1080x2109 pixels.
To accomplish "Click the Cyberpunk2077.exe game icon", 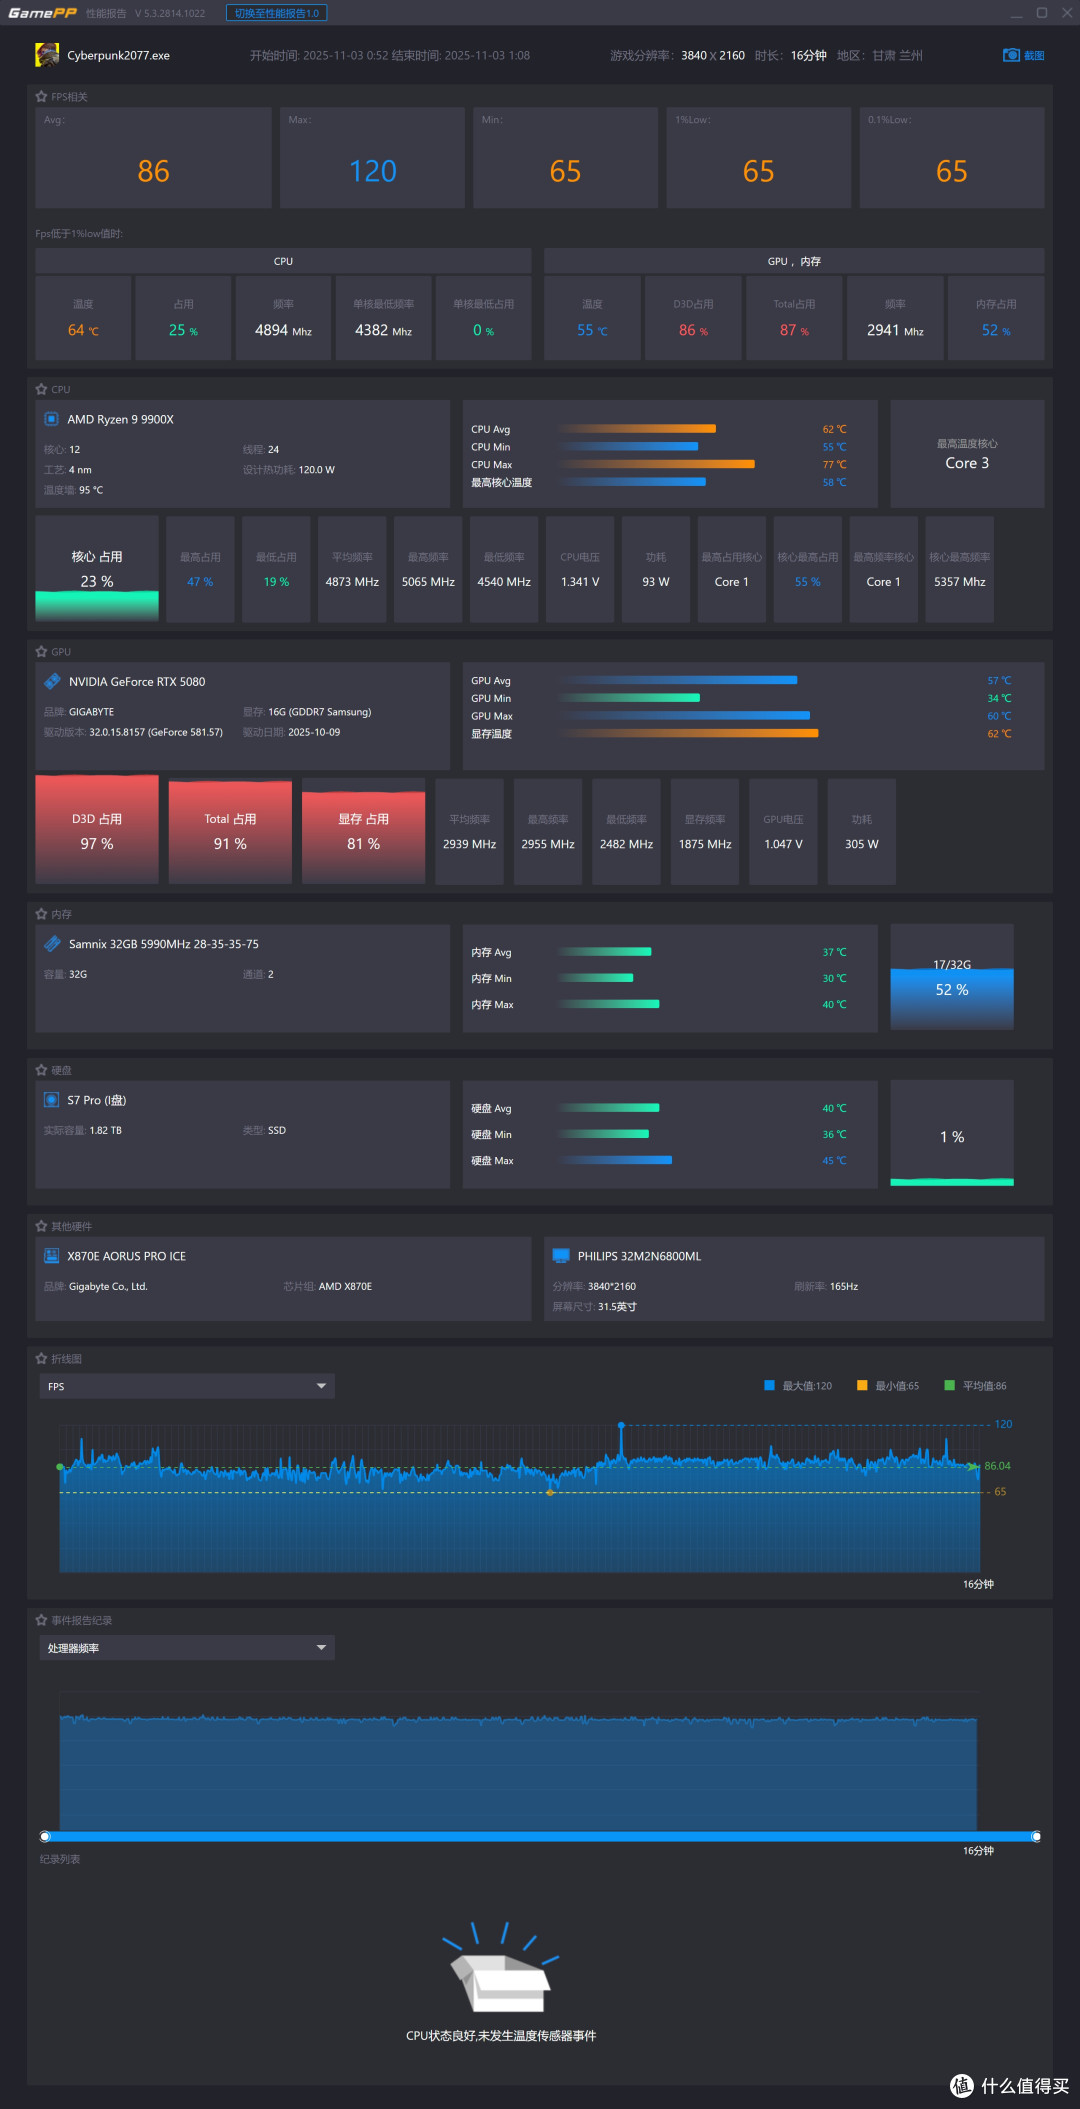I will pos(47,55).
